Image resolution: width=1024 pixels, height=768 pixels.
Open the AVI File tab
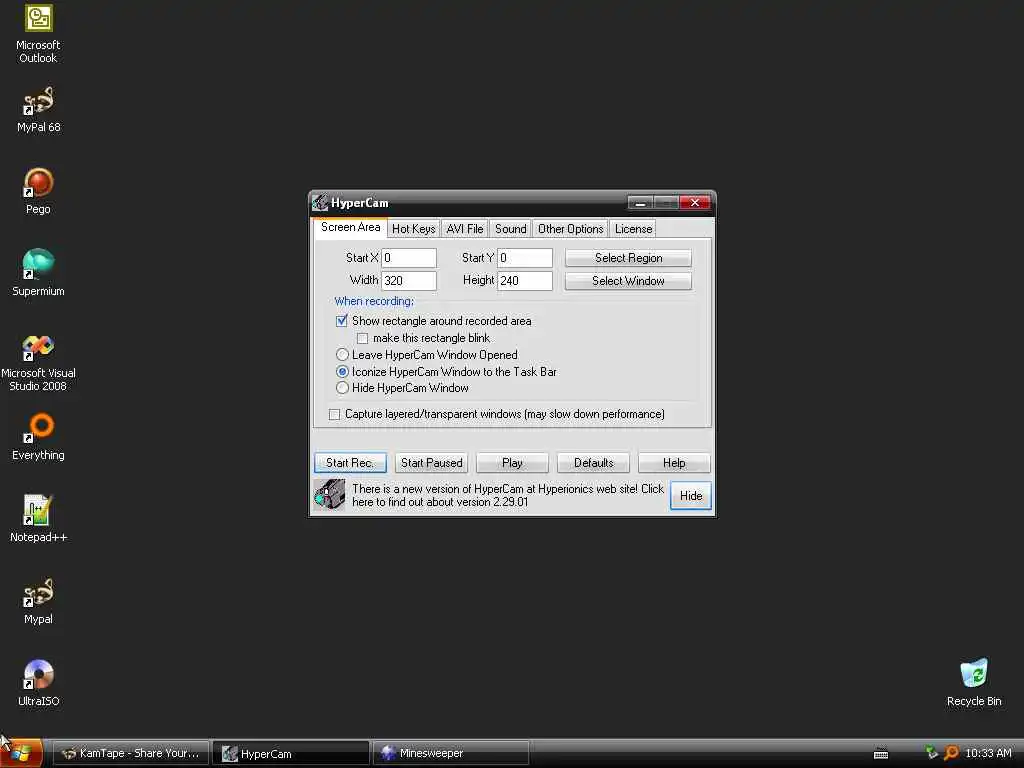click(464, 229)
